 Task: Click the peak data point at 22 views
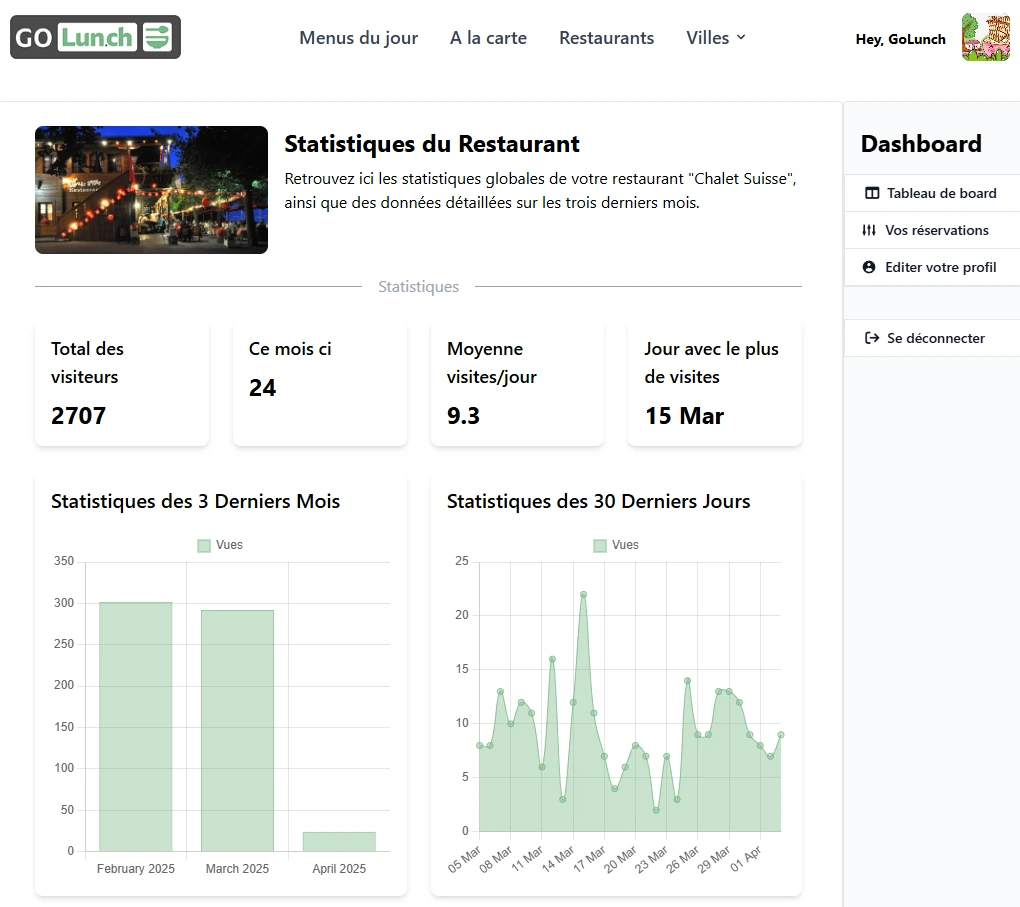584,594
